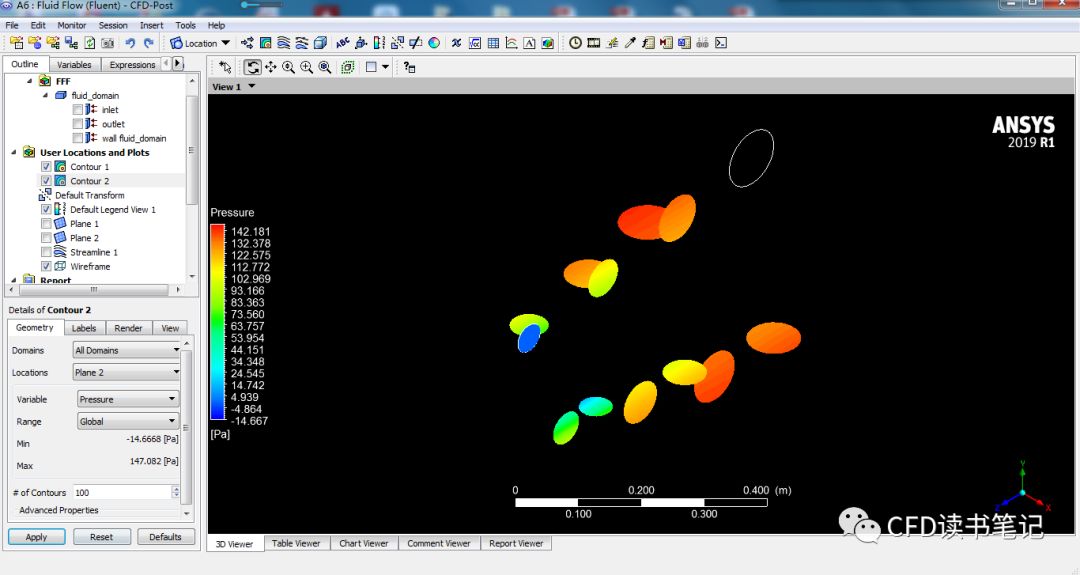Collapse the fluid_domain tree node
1080x575 pixels.
[x=45, y=95]
